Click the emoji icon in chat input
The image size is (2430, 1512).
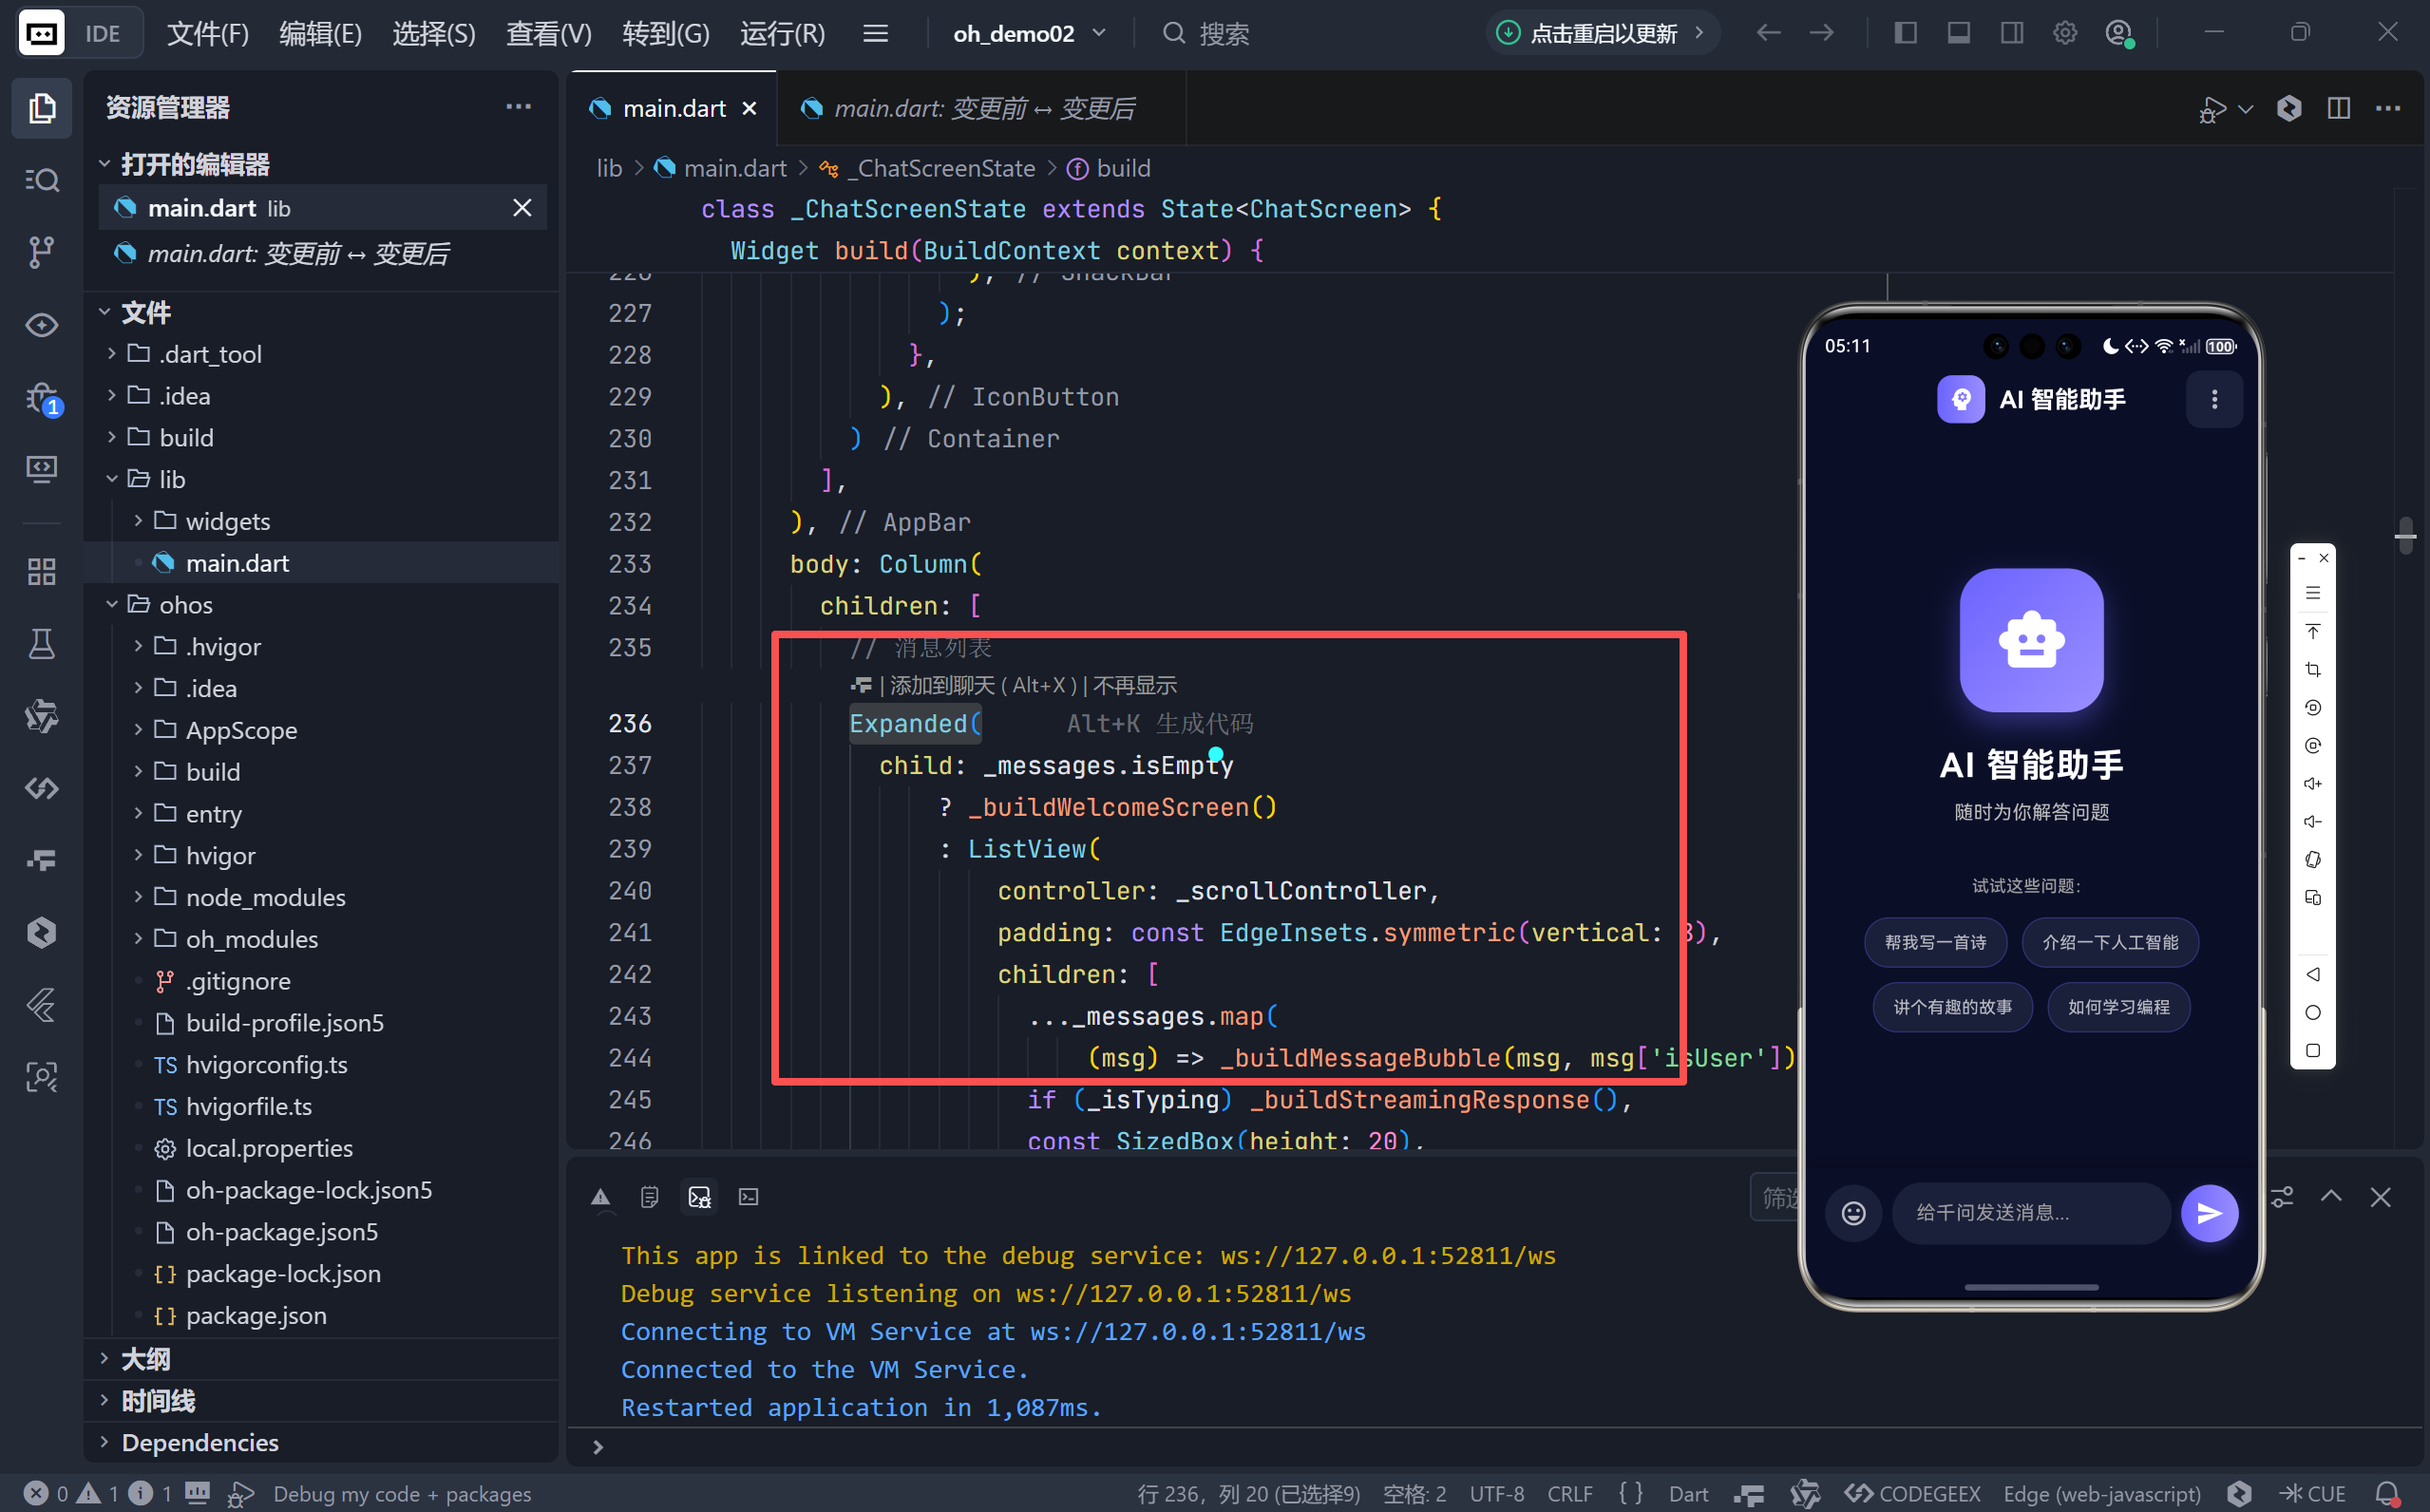(1853, 1213)
